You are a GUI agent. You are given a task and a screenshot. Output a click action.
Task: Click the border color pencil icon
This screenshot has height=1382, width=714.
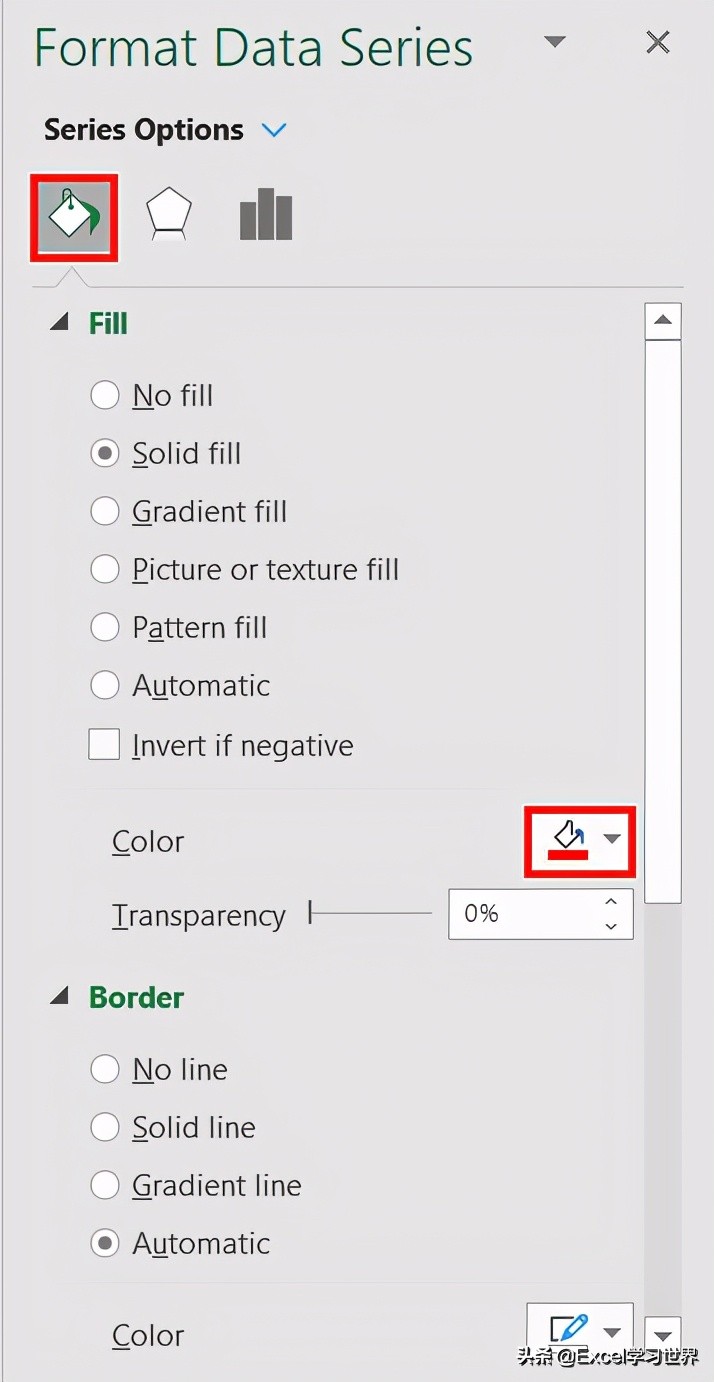pos(569,1329)
